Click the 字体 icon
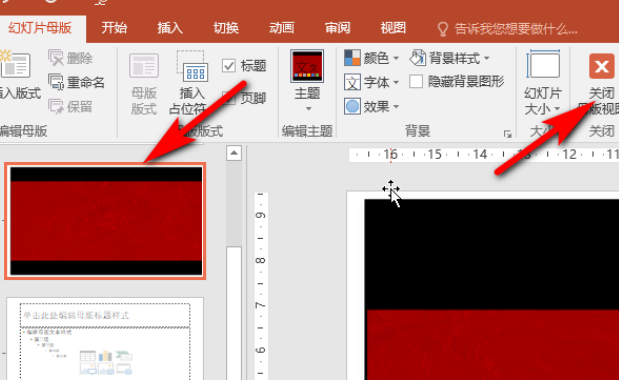This screenshot has width=619, height=380. tap(352, 82)
